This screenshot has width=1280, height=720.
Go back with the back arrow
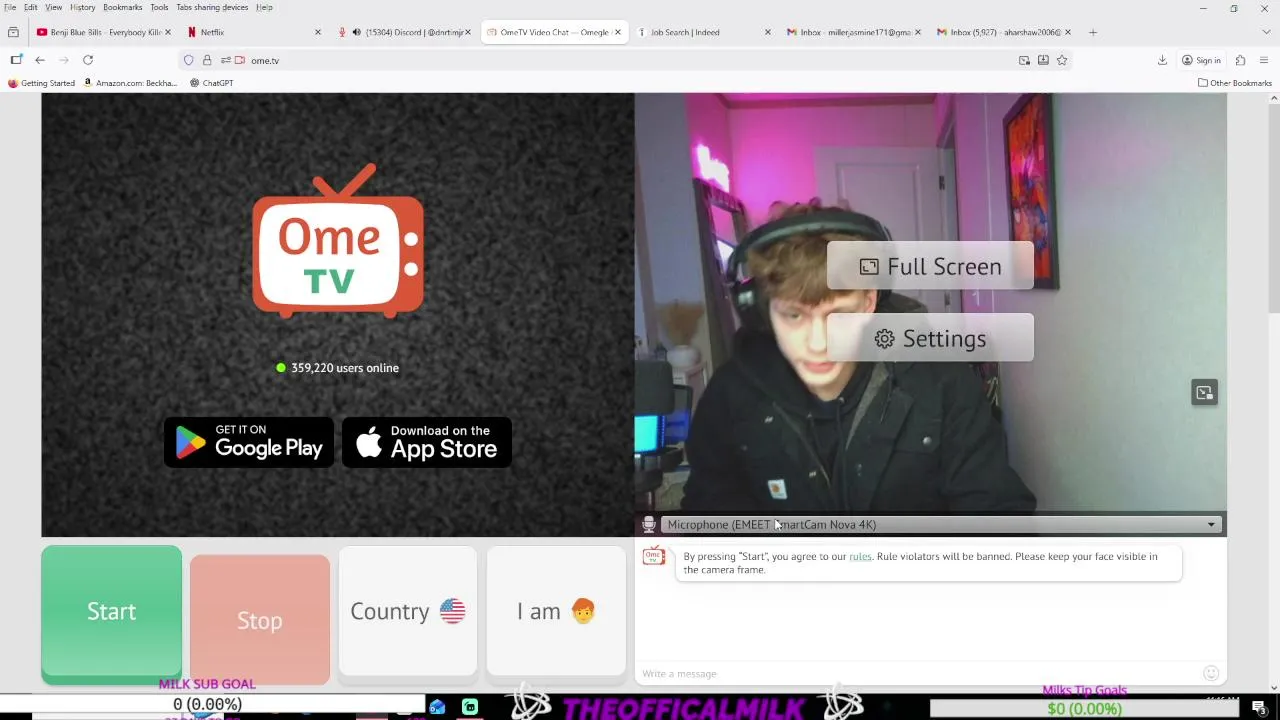tap(40, 60)
